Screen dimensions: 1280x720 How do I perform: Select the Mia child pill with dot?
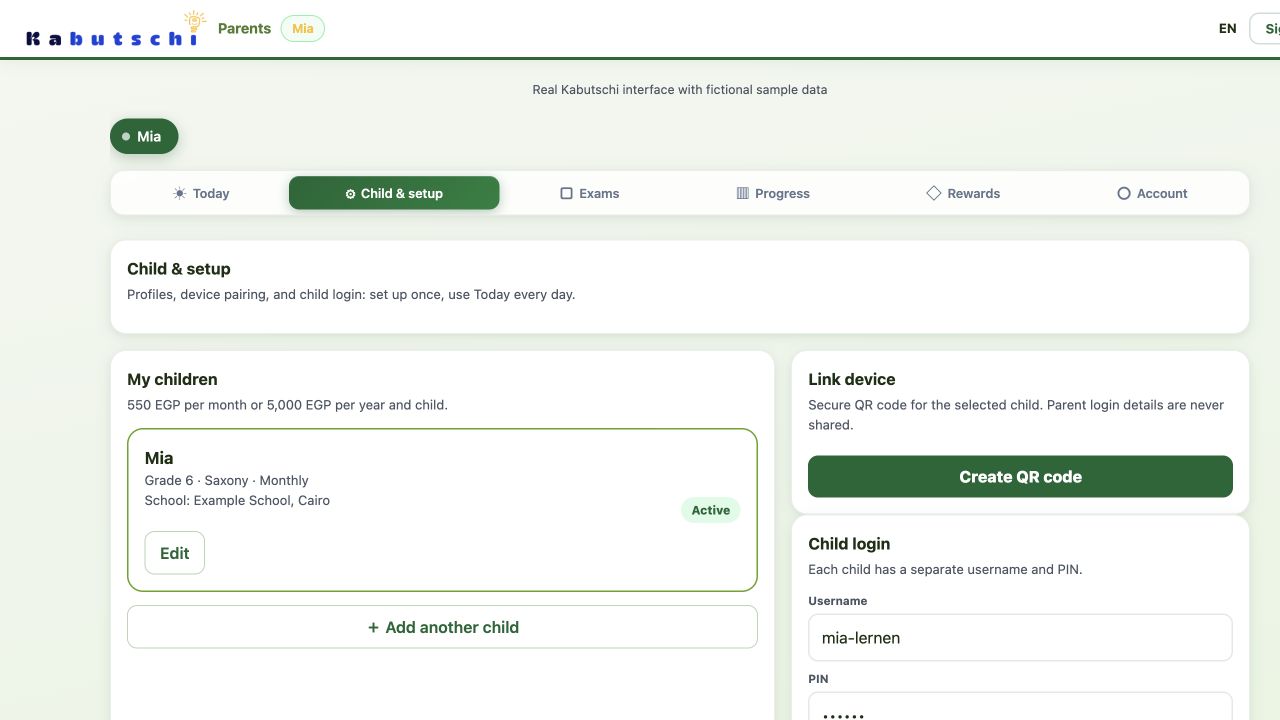pyautogui.click(x=144, y=136)
